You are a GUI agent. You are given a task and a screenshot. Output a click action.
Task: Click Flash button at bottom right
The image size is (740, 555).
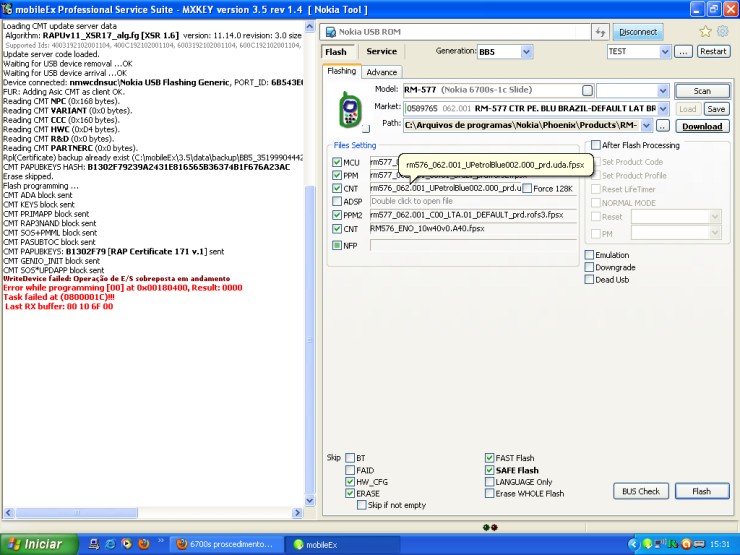click(x=702, y=491)
